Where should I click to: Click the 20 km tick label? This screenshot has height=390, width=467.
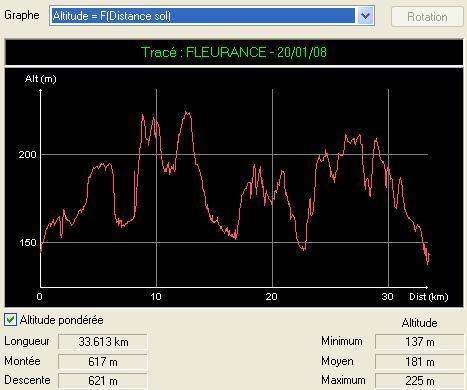click(x=271, y=296)
